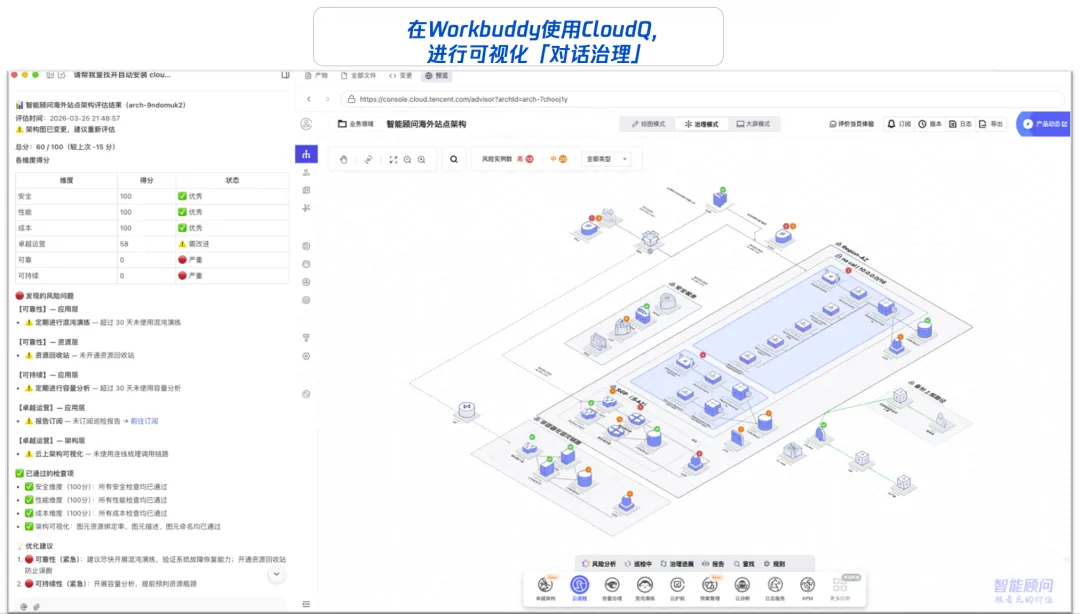The height and width of the screenshot is (614, 1080).
Task: Select the hand pan tool in canvas toolbar
Action: (344, 159)
